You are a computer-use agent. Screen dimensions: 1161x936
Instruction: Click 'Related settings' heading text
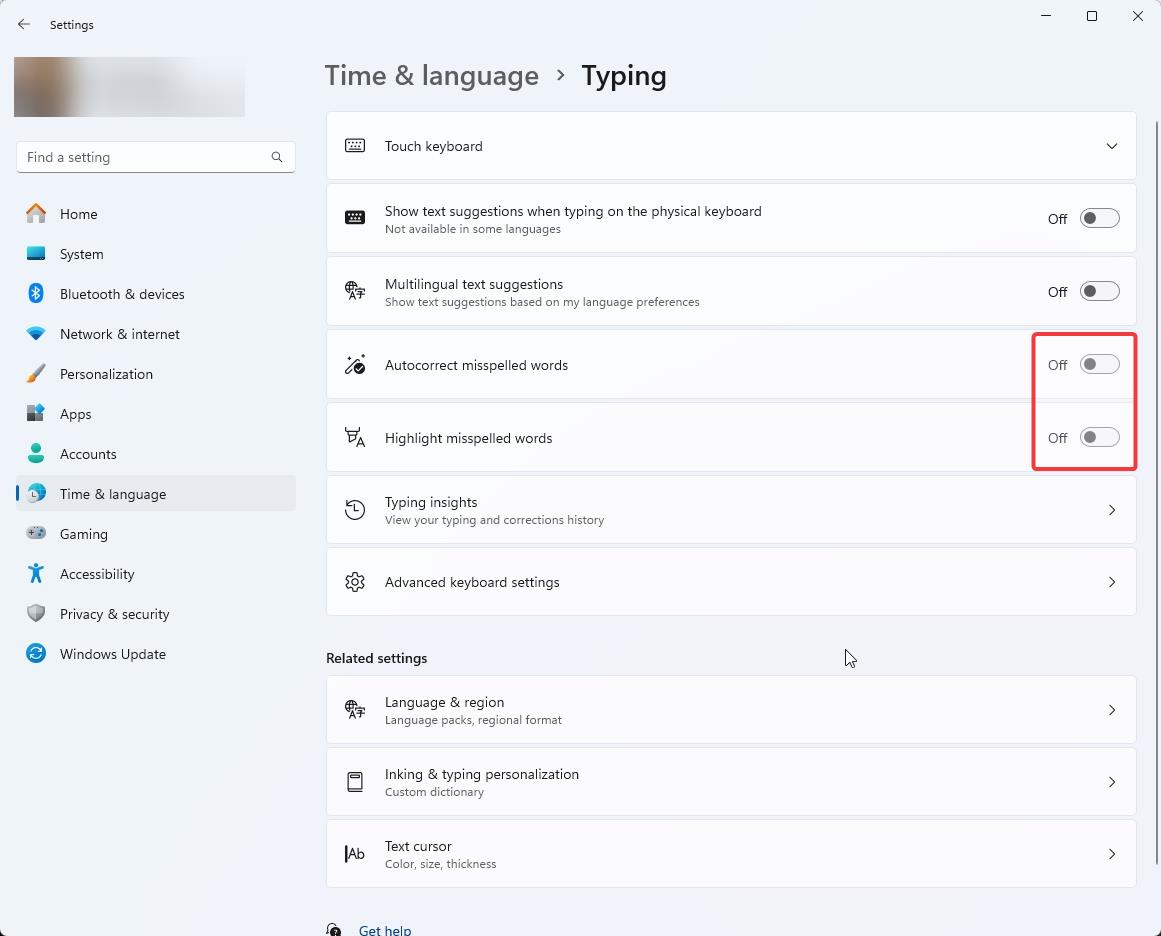click(376, 658)
